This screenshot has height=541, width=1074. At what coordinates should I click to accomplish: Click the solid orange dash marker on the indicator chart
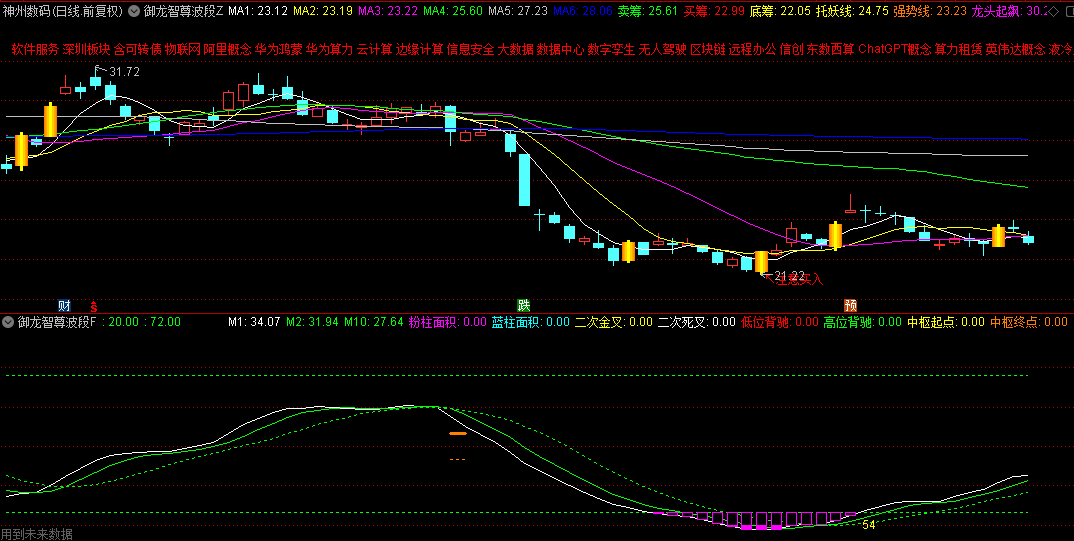[x=458, y=433]
